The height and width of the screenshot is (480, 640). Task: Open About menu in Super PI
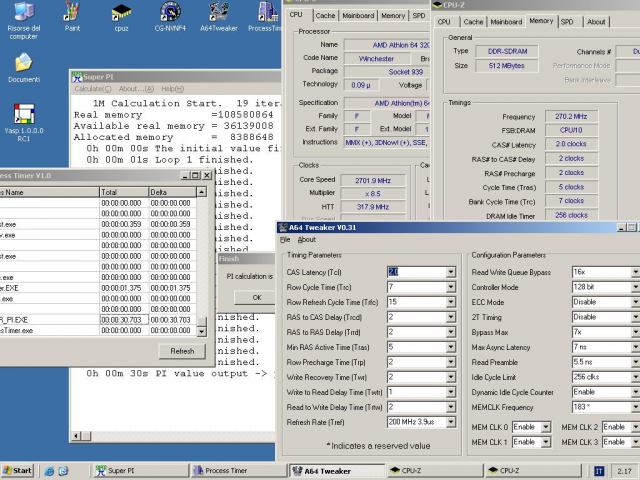coord(136,89)
